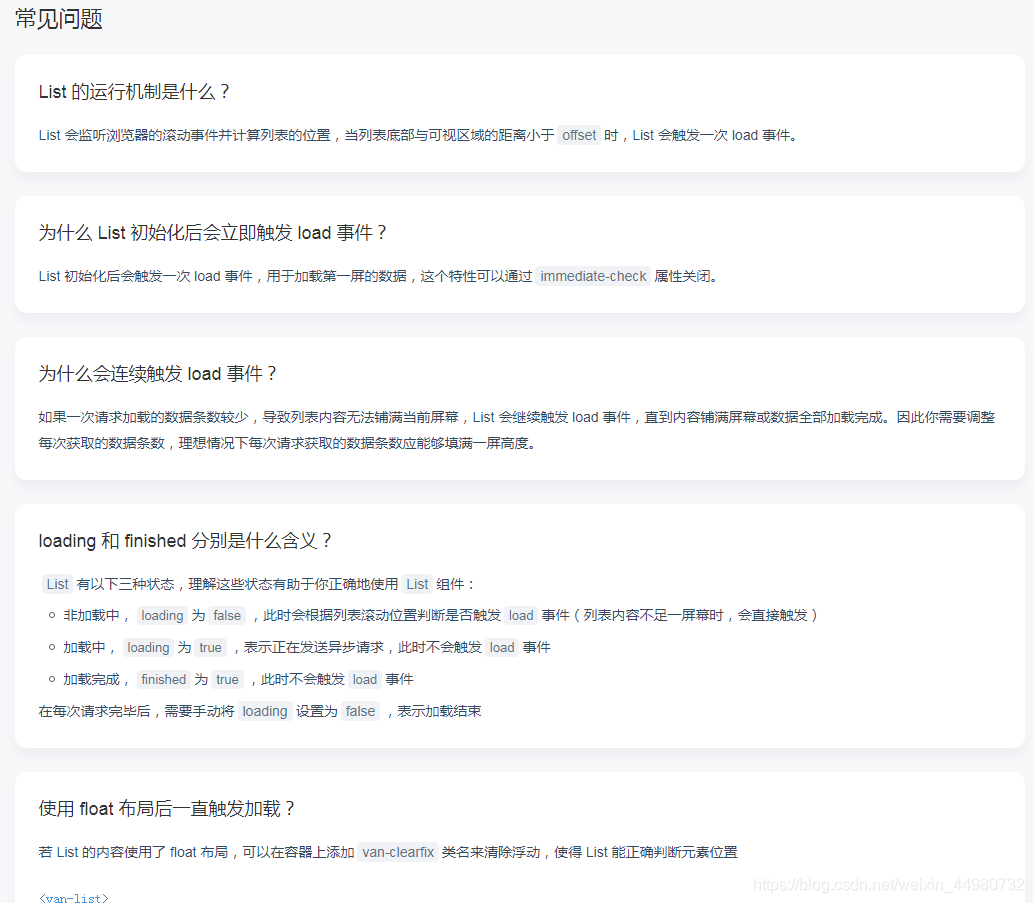Viewport: 1034px width, 903px height.
Task: Click 'loading' tag in 在每次请求完毕后 sentence
Action: point(264,711)
